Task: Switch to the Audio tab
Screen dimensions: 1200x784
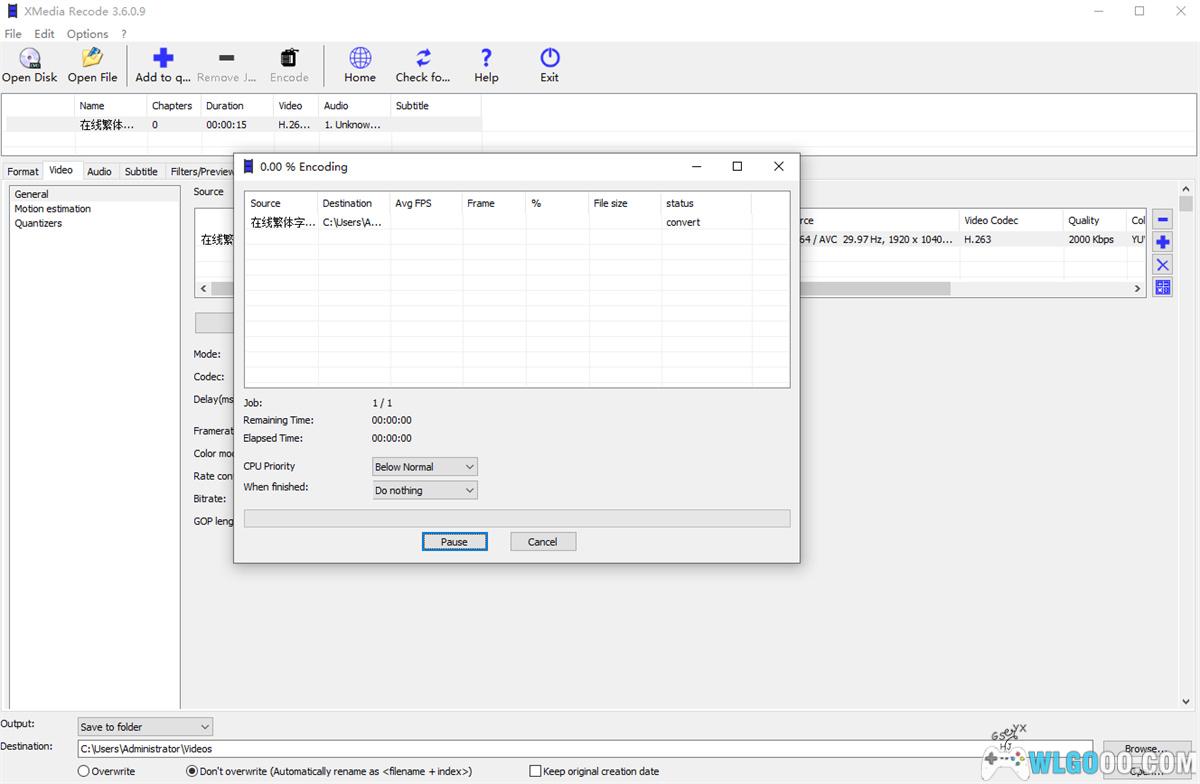Action: click(x=99, y=171)
